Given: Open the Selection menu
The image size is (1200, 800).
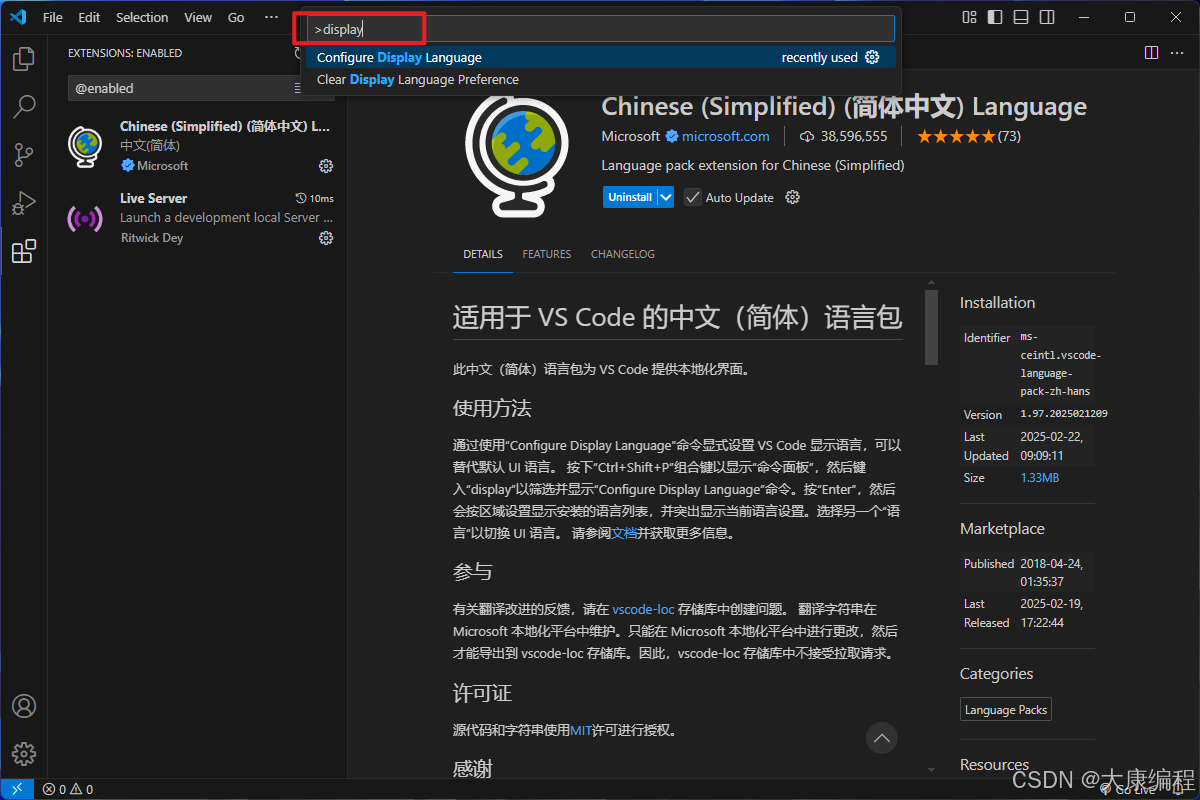Looking at the screenshot, I should pos(142,17).
